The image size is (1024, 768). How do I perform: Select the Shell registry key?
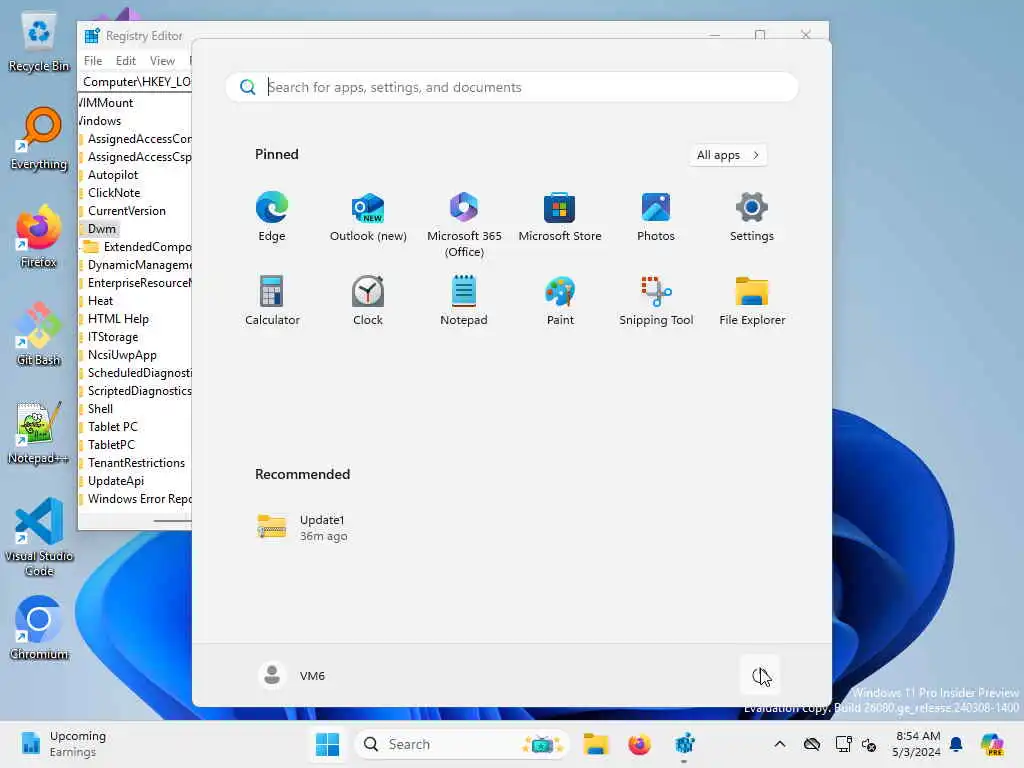pos(101,409)
